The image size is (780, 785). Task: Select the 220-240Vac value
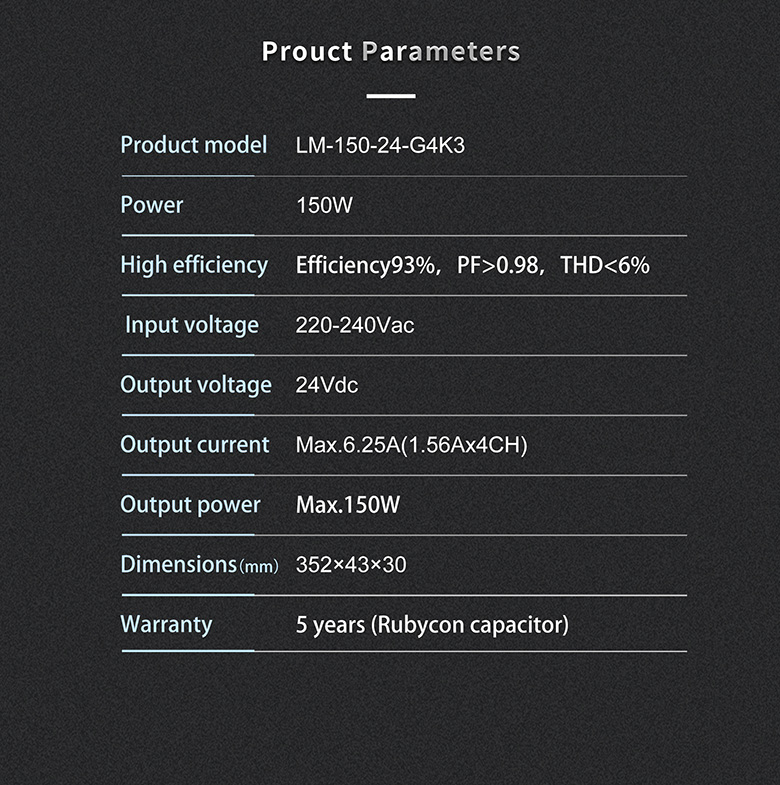click(355, 326)
